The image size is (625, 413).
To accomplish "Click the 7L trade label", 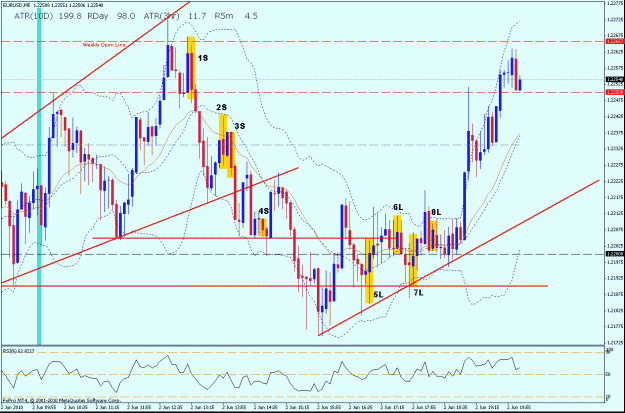I will (418, 293).
